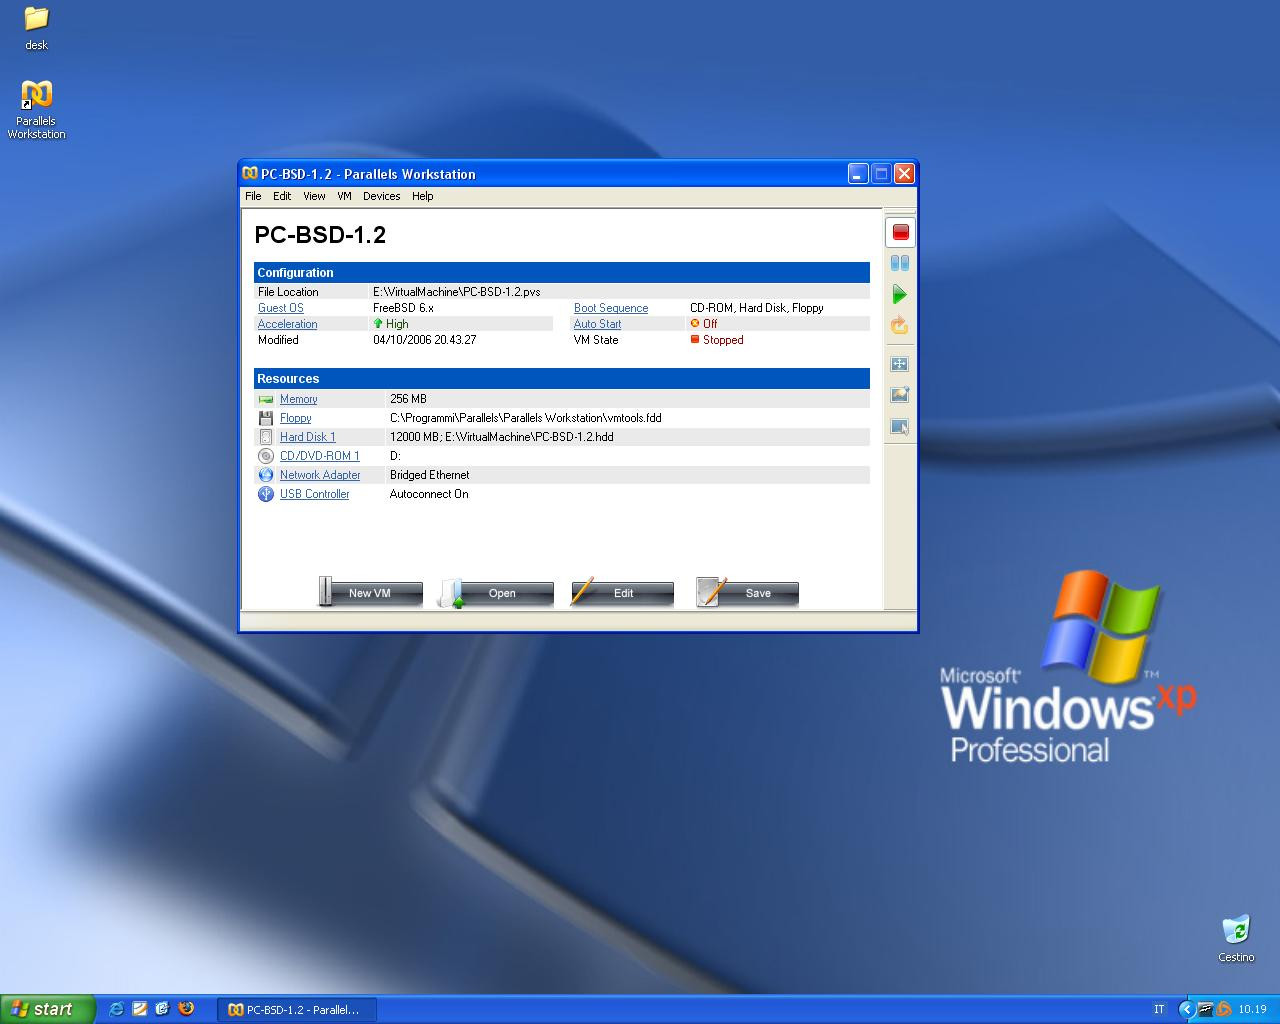
Task: Click the third Quick Launch icon
Action: [x=163, y=1009]
